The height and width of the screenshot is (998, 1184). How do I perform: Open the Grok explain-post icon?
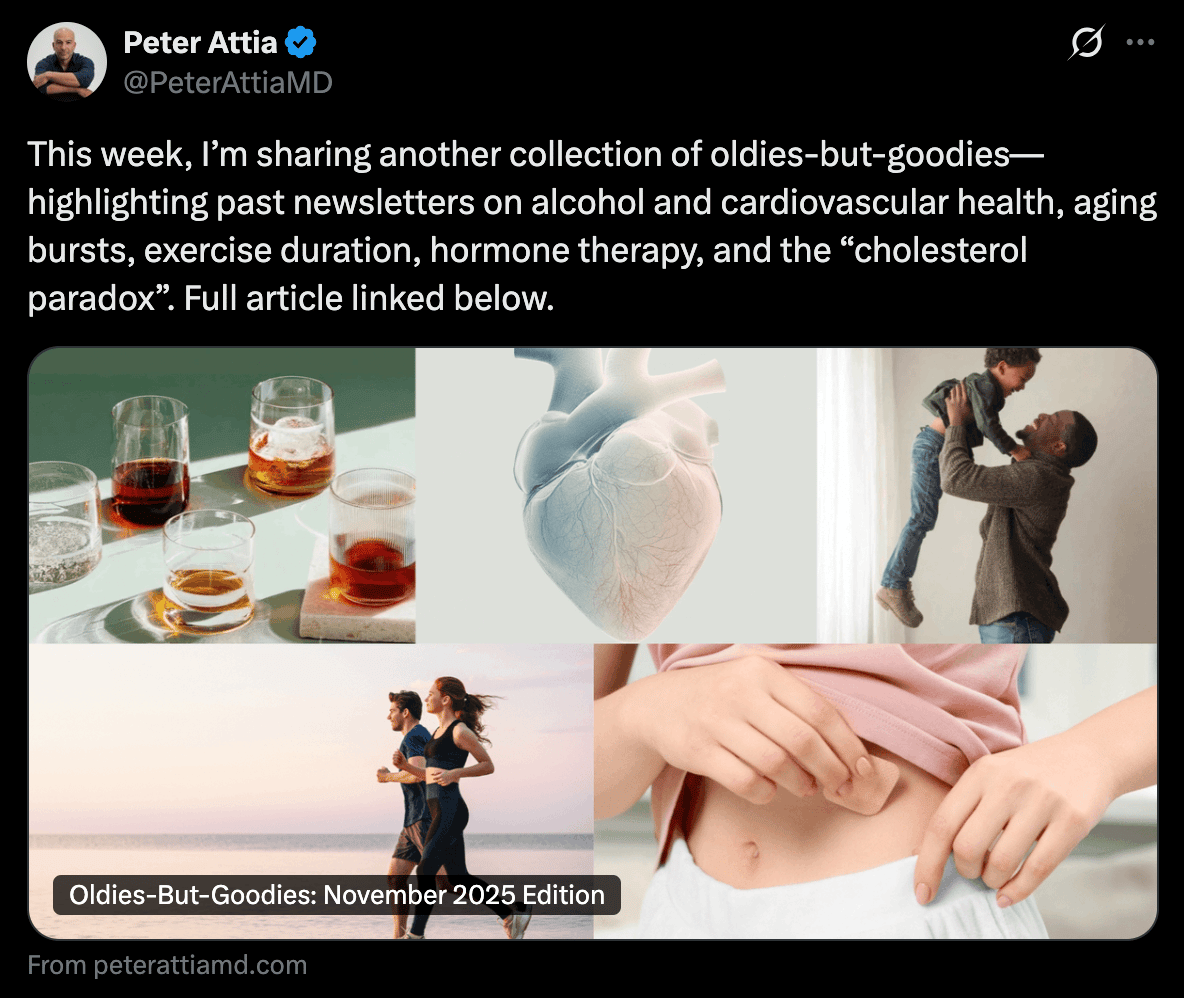coord(1086,42)
